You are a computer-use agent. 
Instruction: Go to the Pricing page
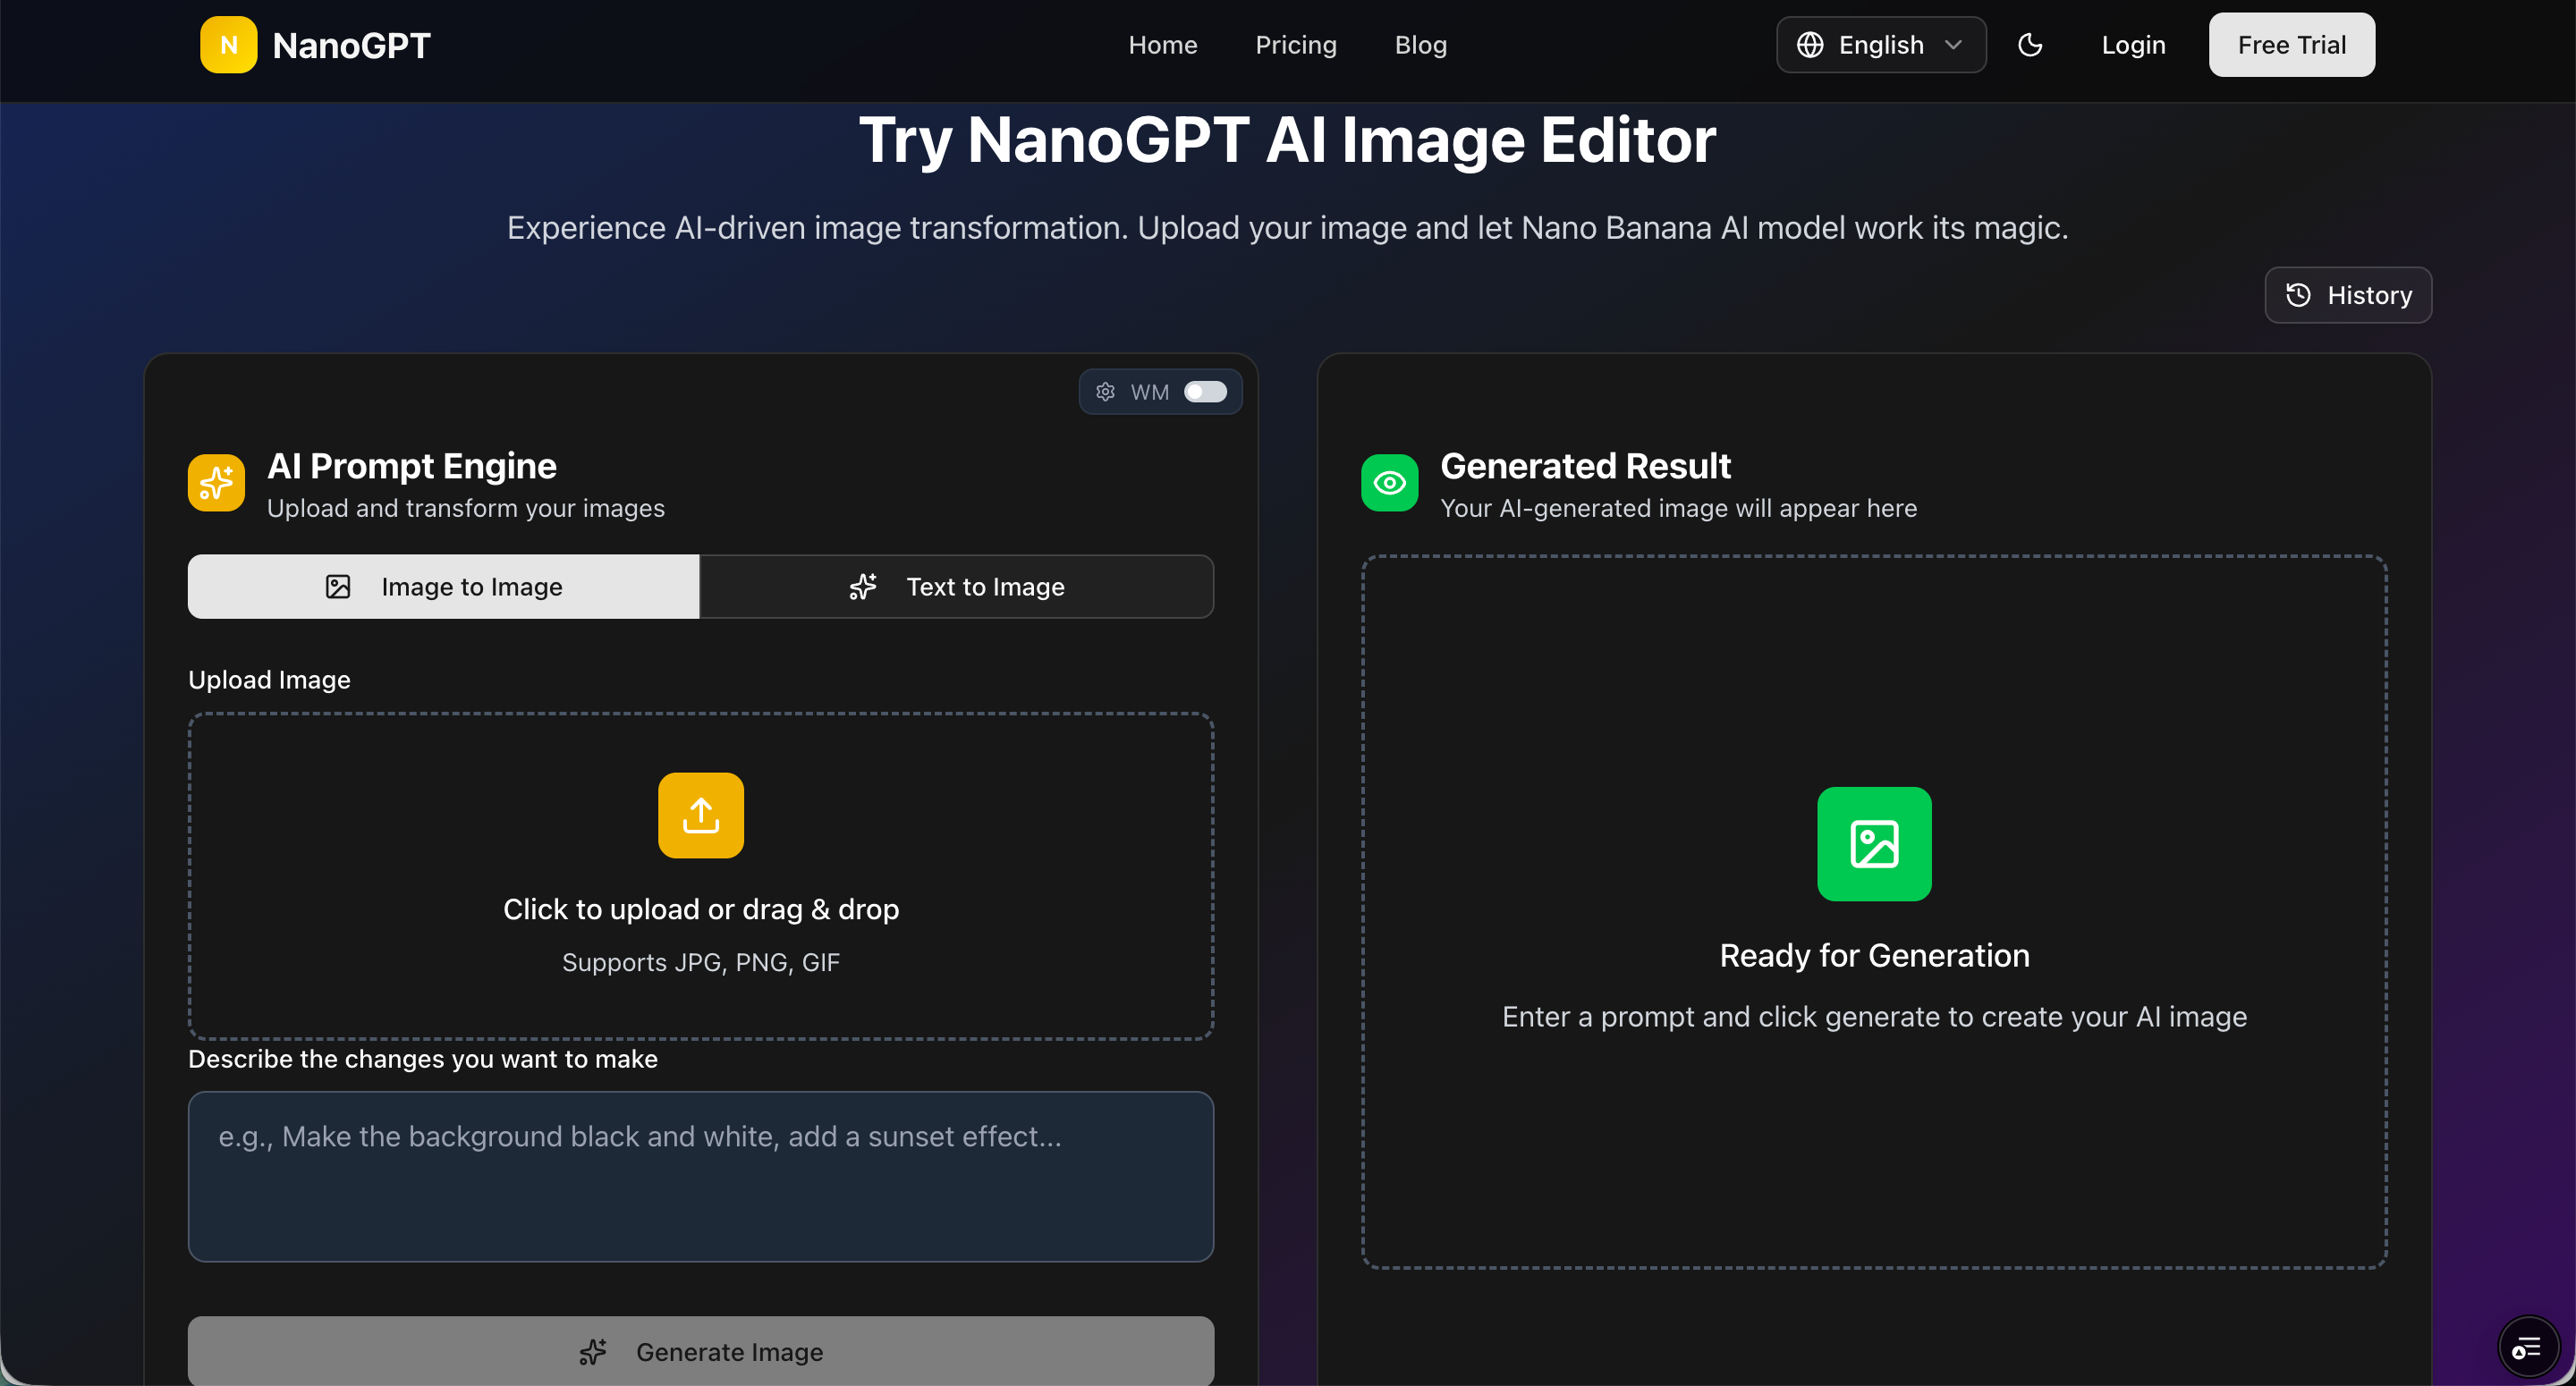pyautogui.click(x=1296, y=44)
